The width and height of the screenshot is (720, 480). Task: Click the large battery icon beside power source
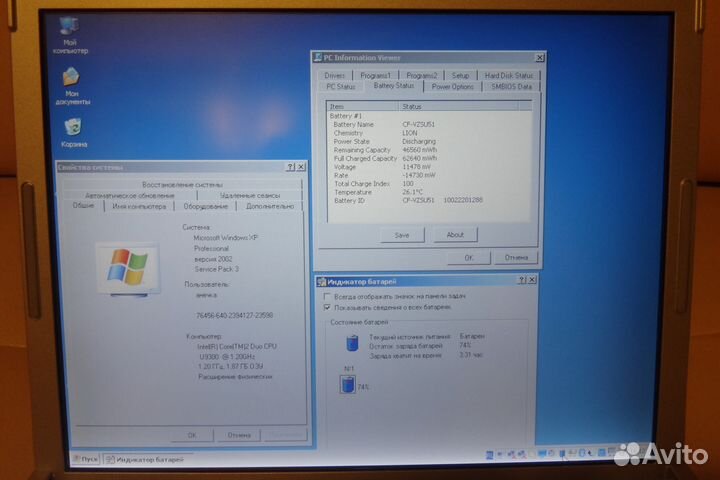pos(352,343)
